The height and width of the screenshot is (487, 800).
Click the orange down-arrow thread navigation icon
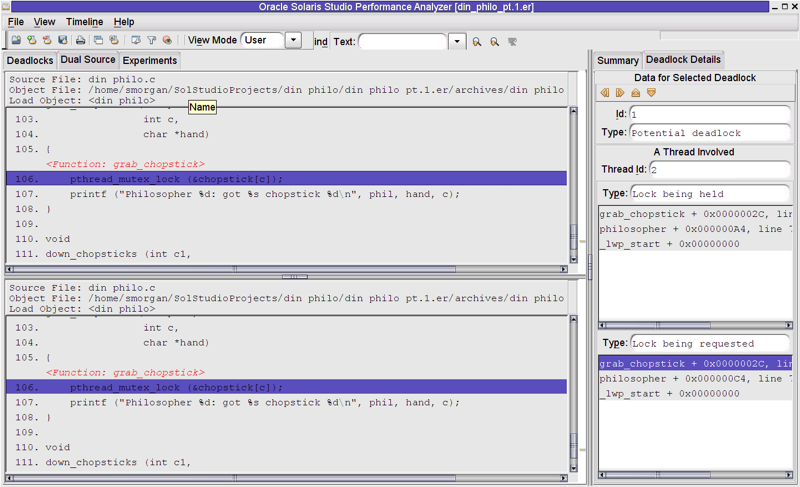(651, 93)
